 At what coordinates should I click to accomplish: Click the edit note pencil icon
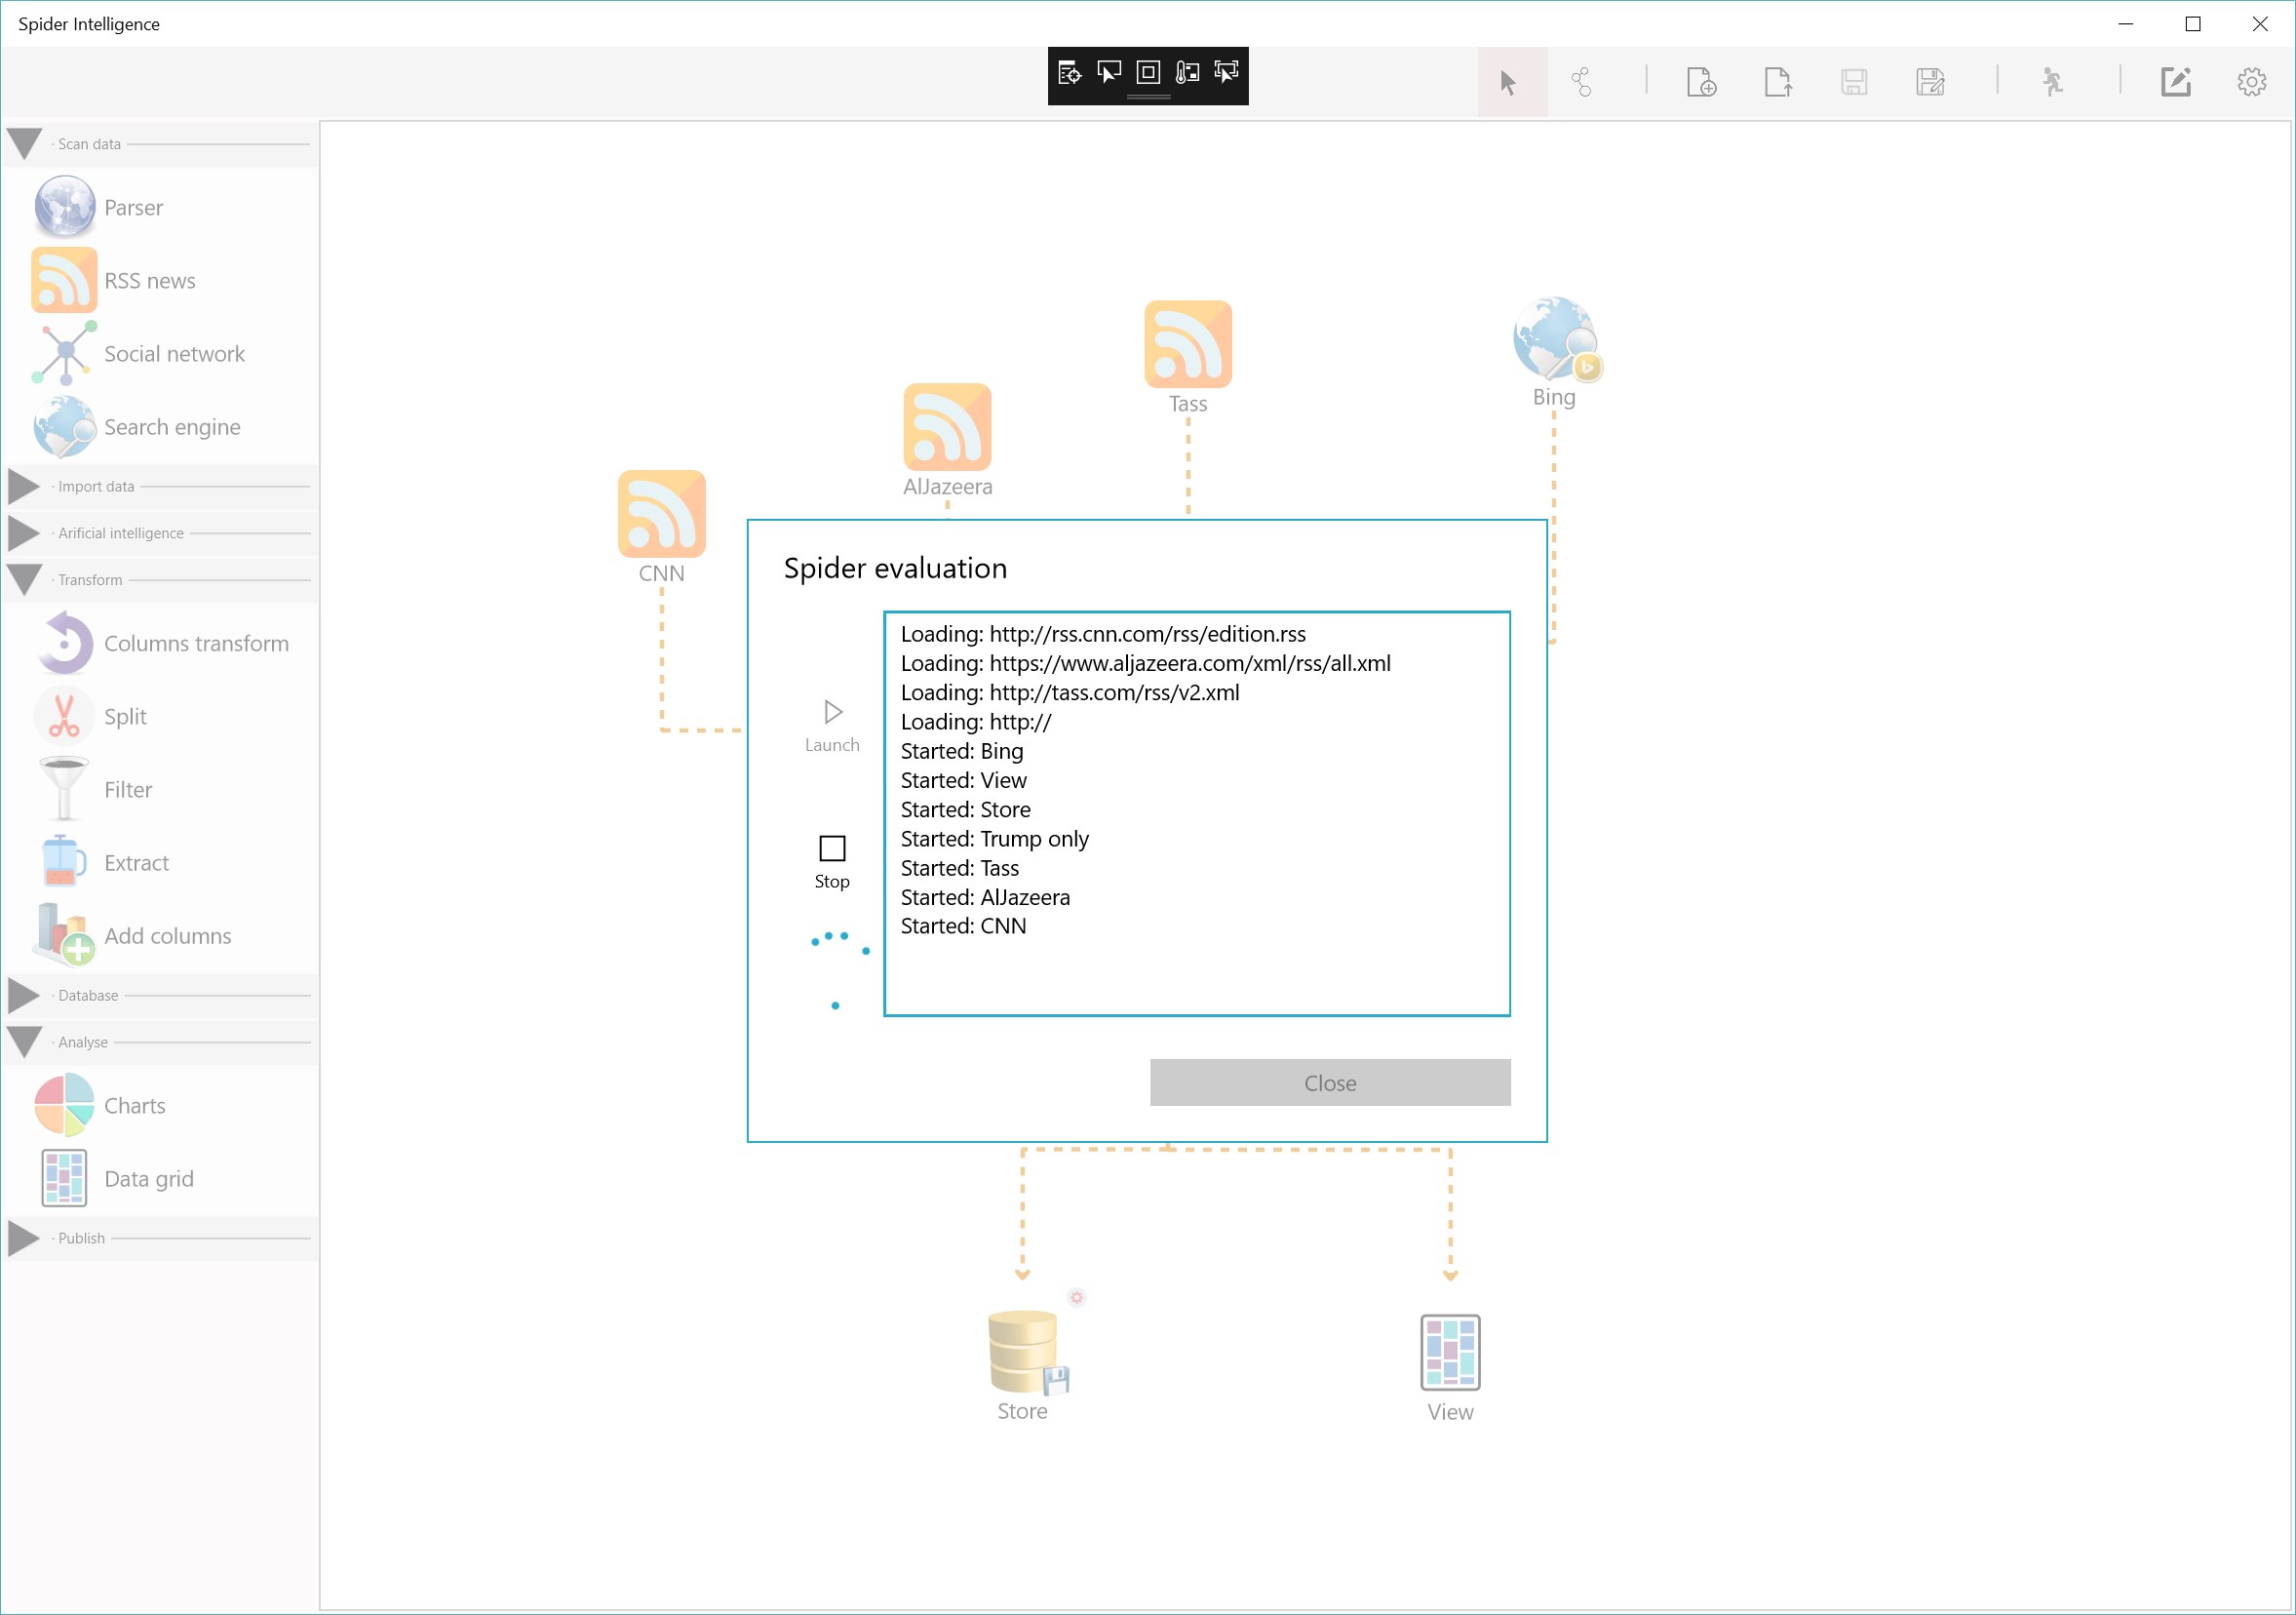pos(2175,82)
